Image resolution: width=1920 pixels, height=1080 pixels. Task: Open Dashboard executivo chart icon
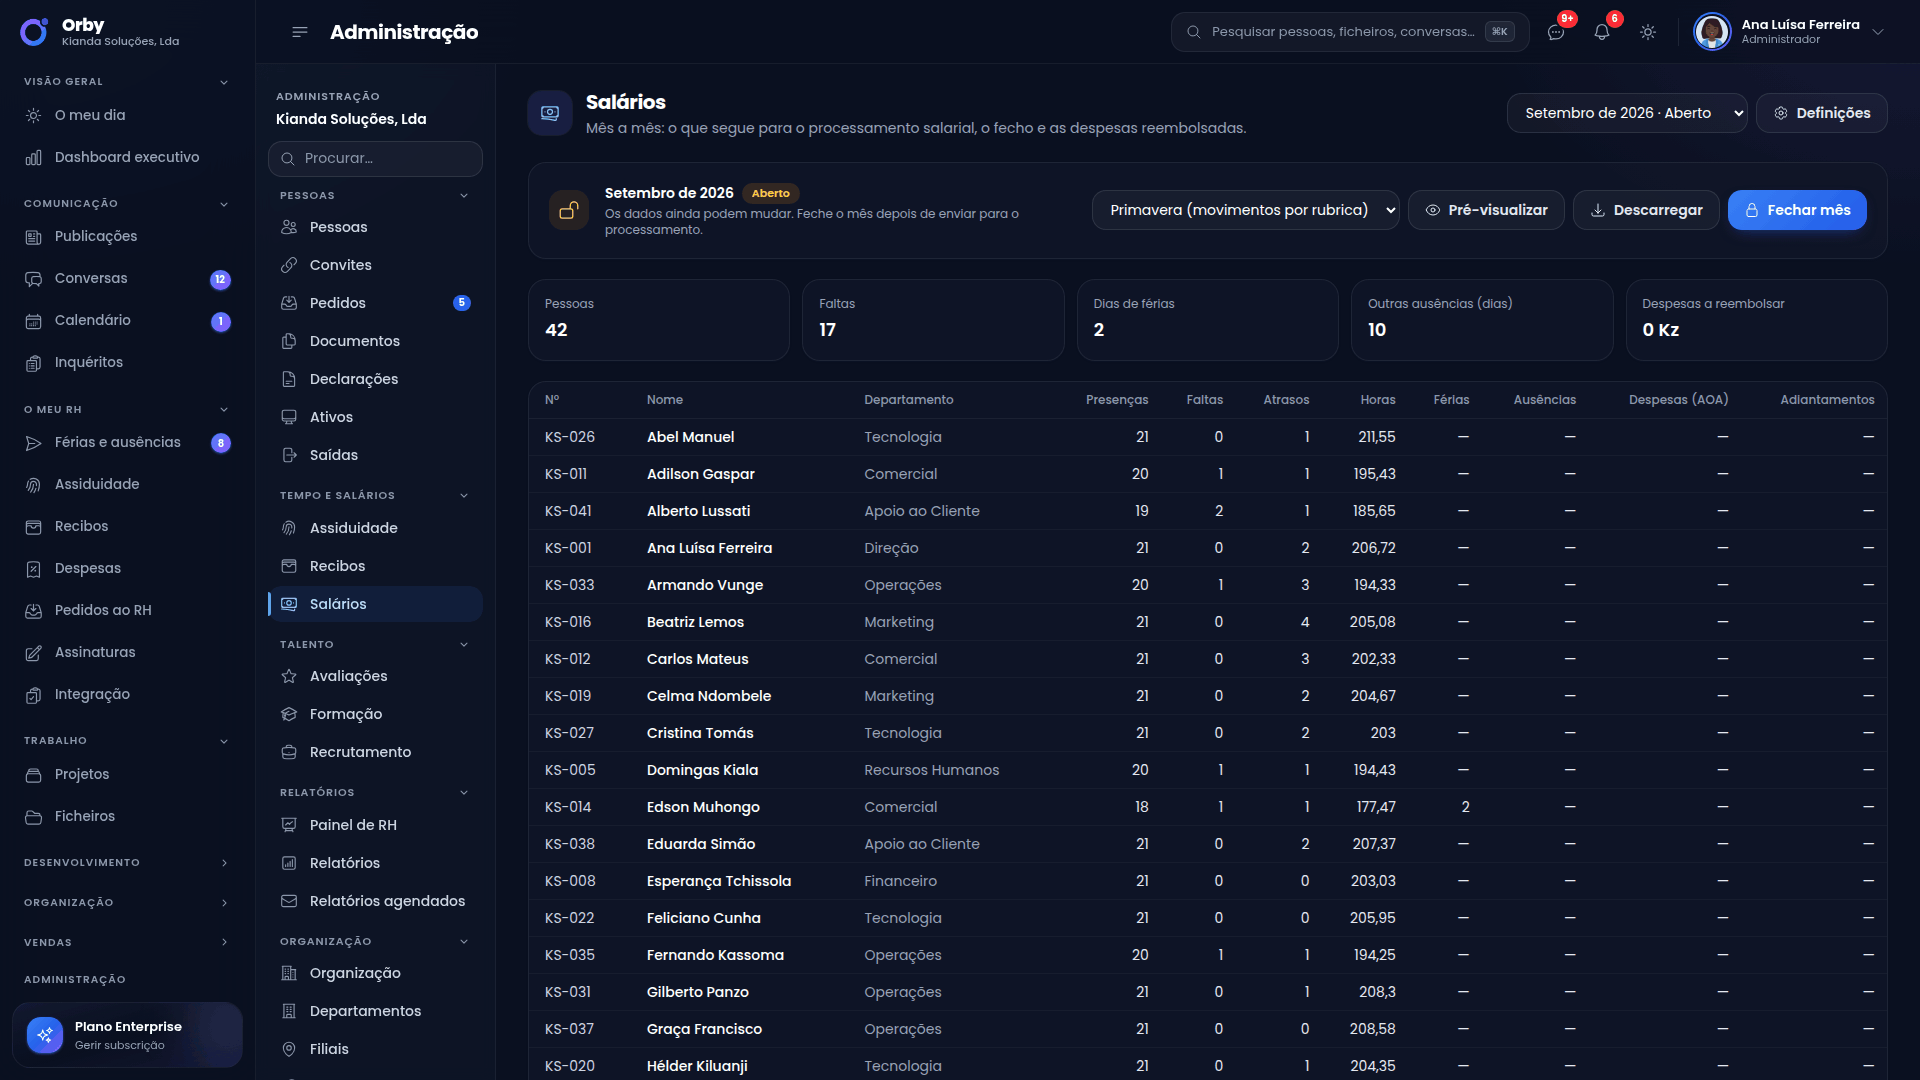point(34,158)
